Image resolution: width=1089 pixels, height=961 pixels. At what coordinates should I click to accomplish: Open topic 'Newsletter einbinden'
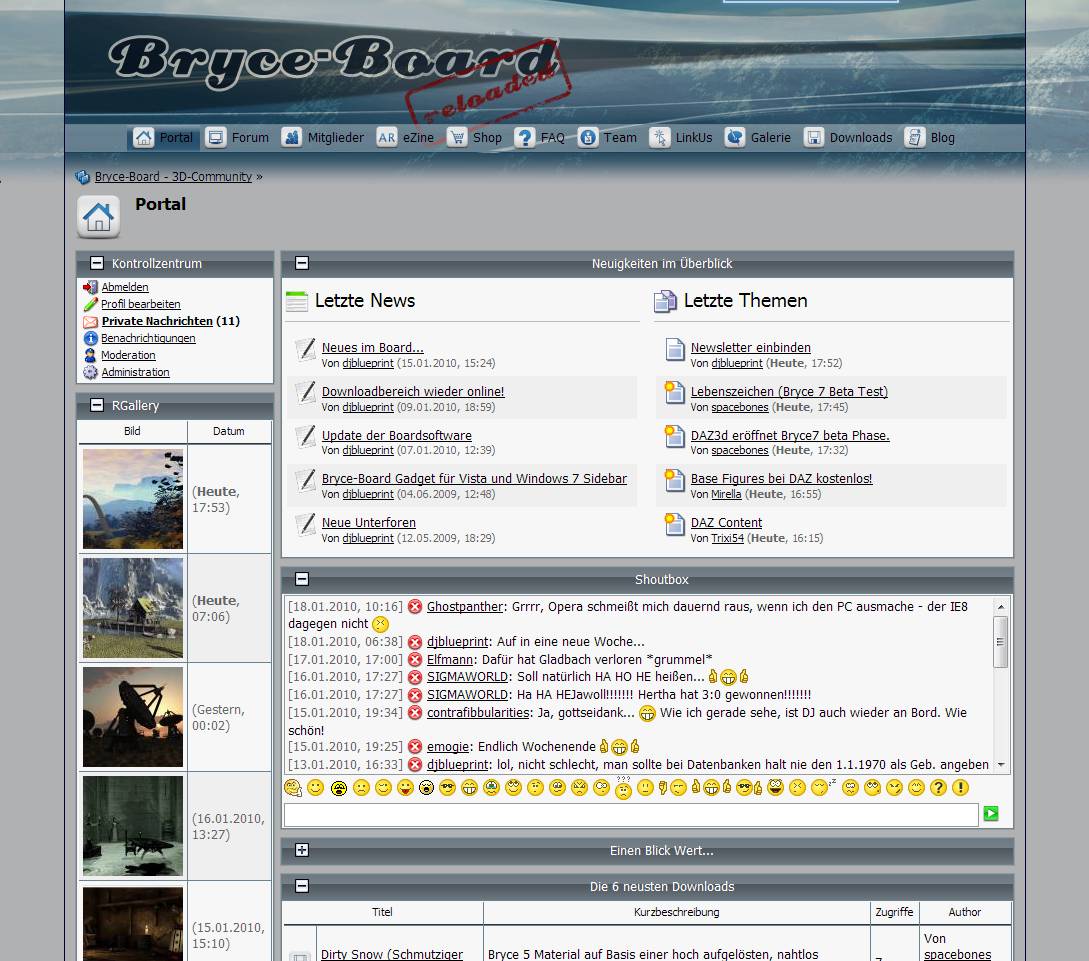(x=750, y=348)
